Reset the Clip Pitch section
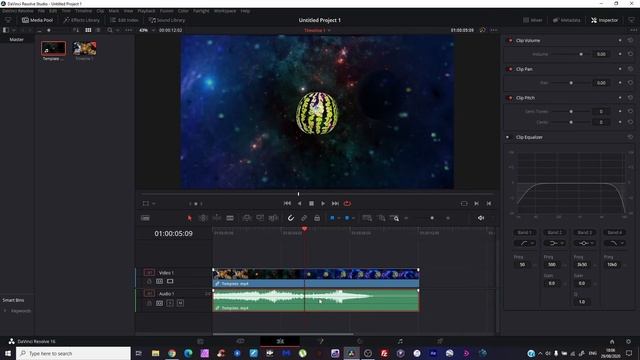The width and height of the screenshot is (640, 360). [630, 98]
